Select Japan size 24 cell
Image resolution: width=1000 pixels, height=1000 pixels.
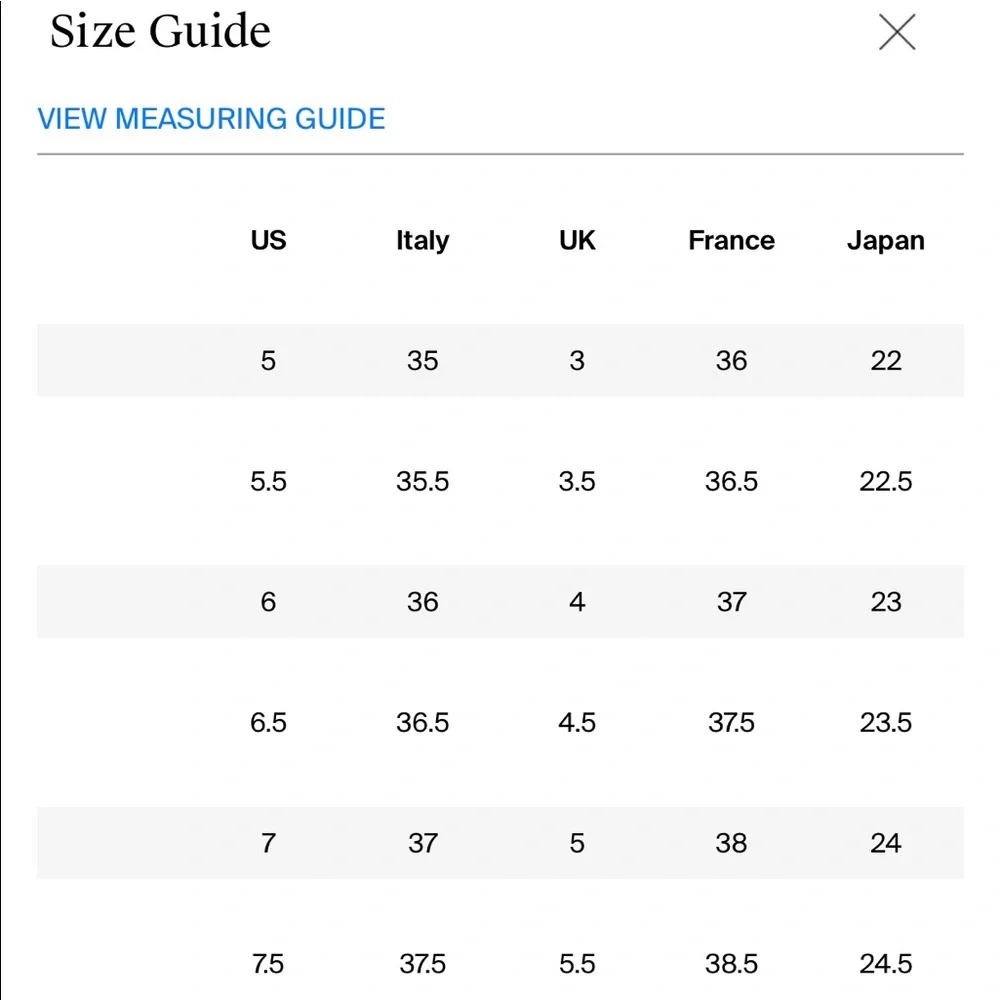coord(885,843)
